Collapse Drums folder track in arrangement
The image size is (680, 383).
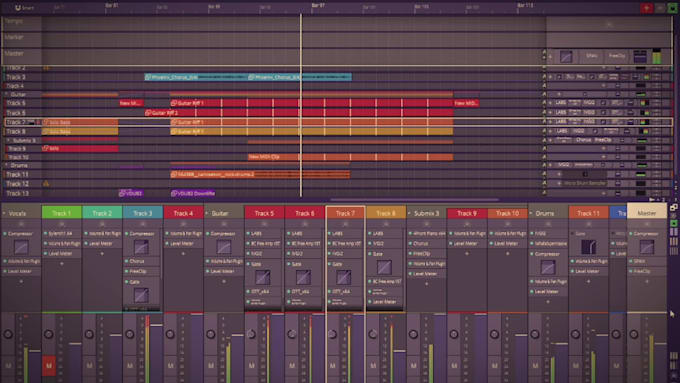(x=7, y=165)
